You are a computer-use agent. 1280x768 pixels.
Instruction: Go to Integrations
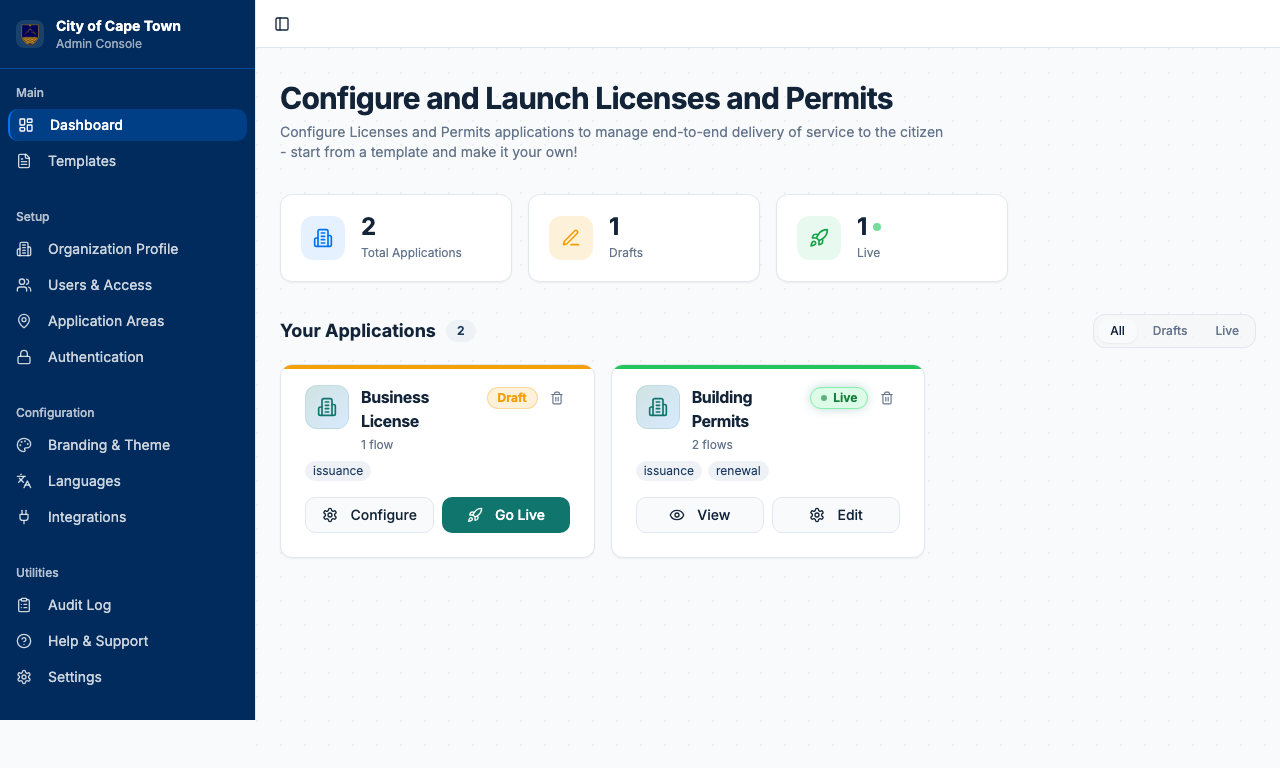[x=128, y=517]
